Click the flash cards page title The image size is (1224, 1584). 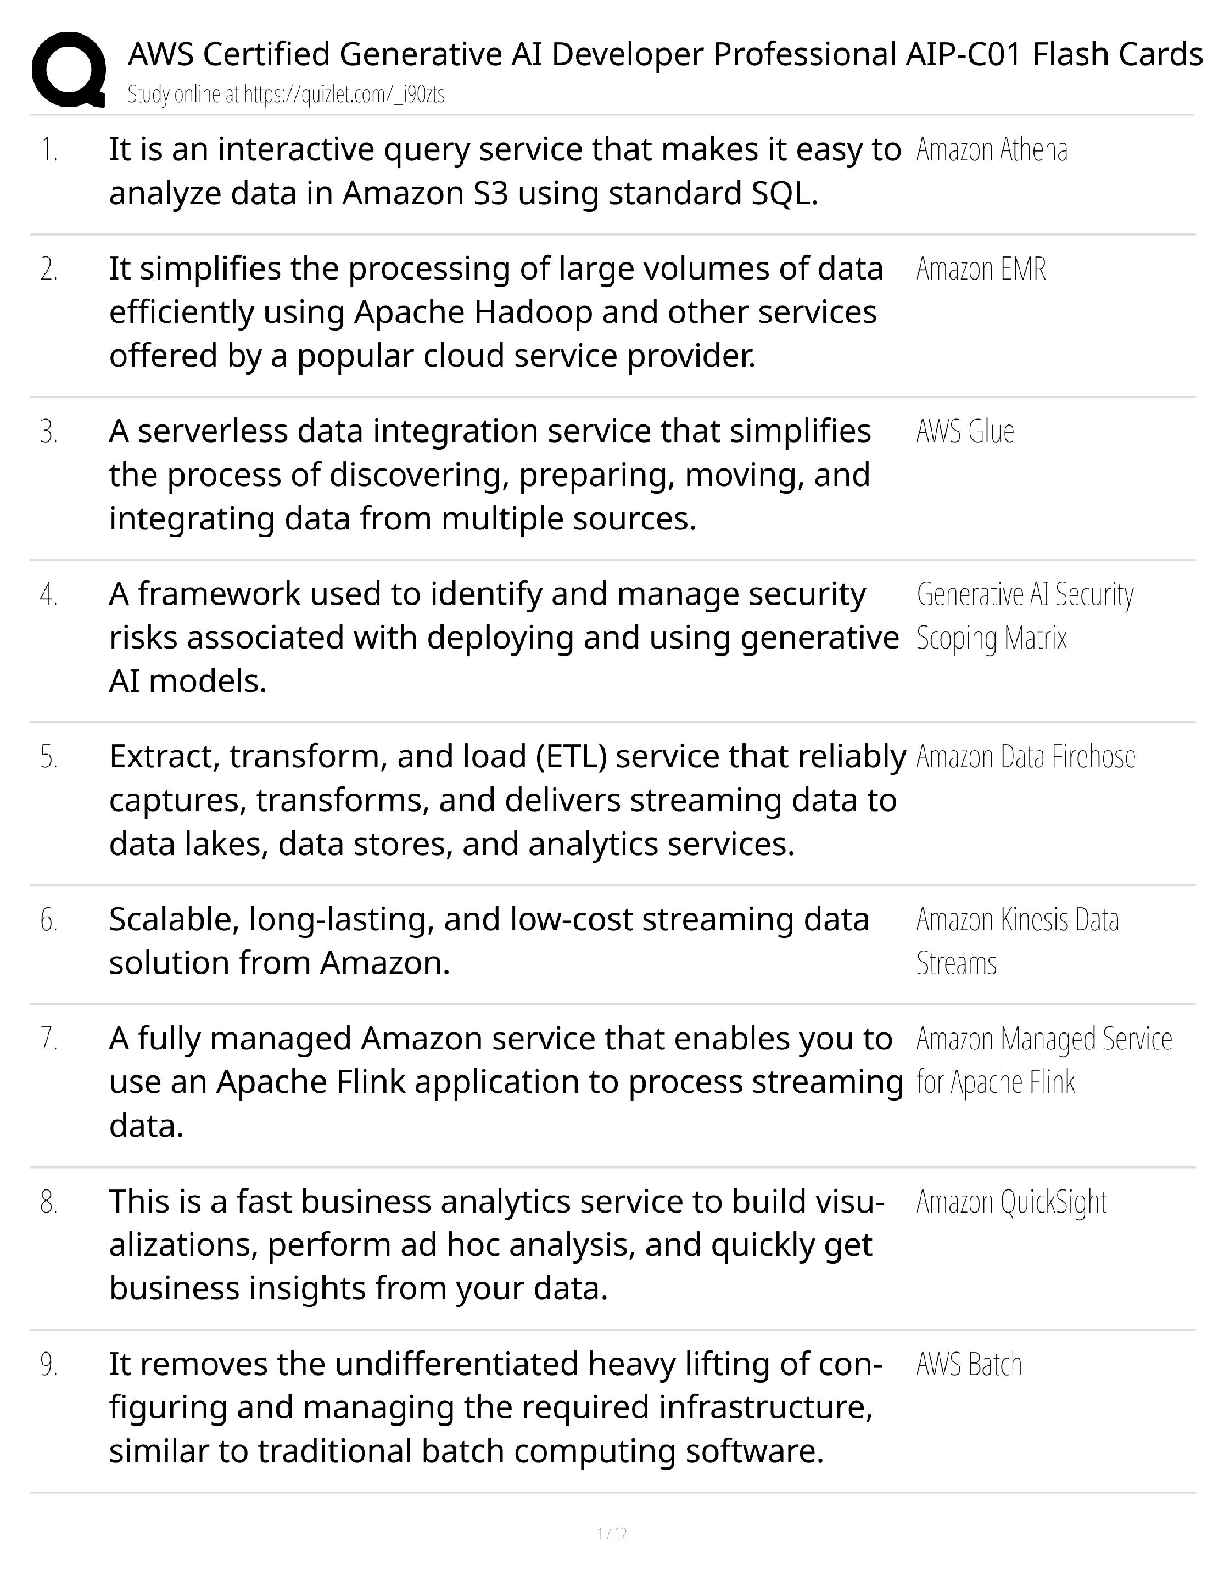coord(665,54)
